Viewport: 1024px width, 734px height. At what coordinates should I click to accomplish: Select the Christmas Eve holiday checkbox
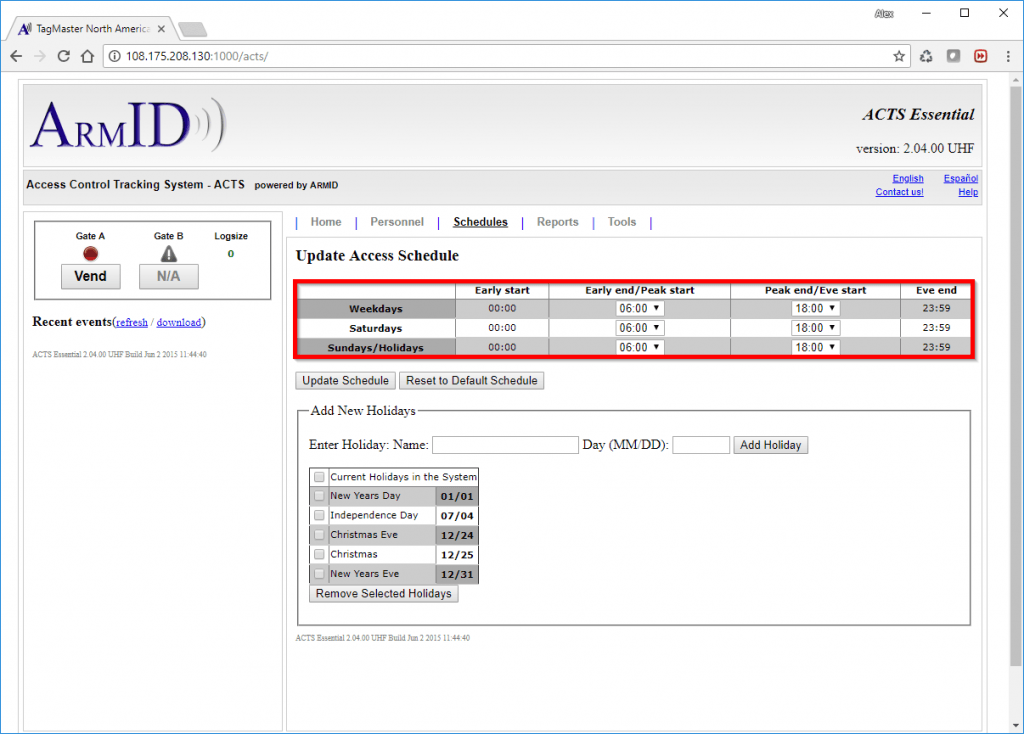click(319, 535)
